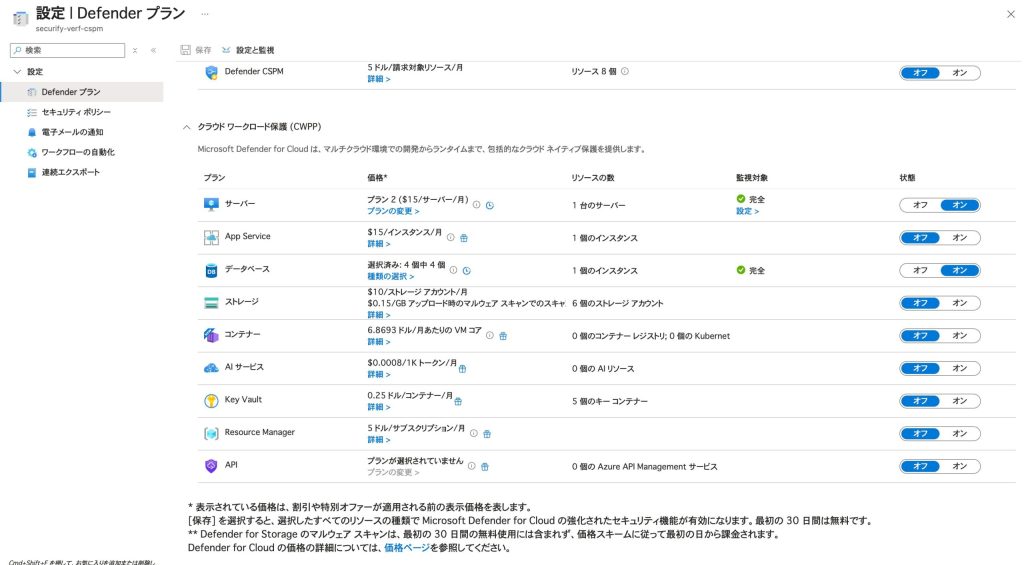The height and width of the screenshot is (565, 1024).
Task: Click the gift icon in the コンテナー row
Action: pos(503,336)
